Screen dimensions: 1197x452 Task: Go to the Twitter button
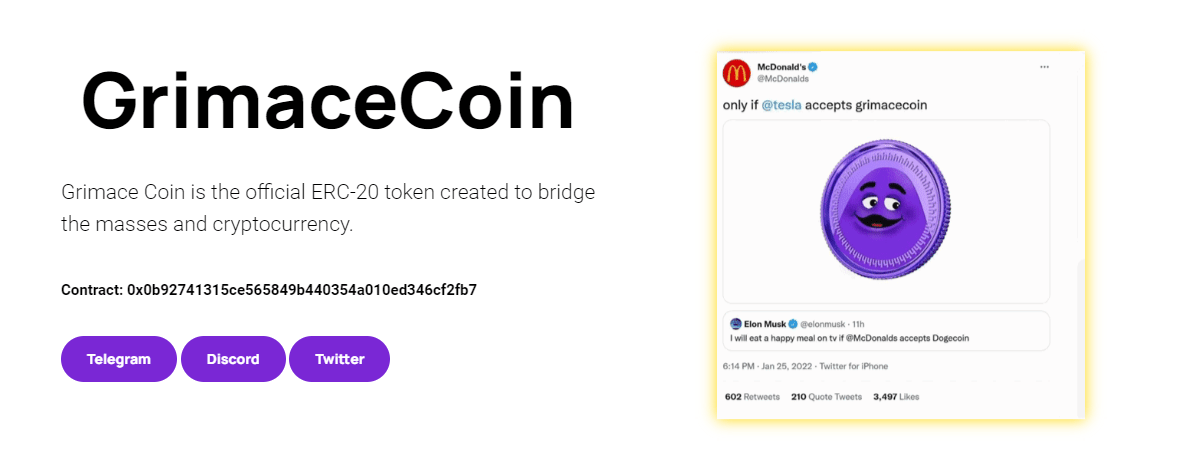coord(339,359)
